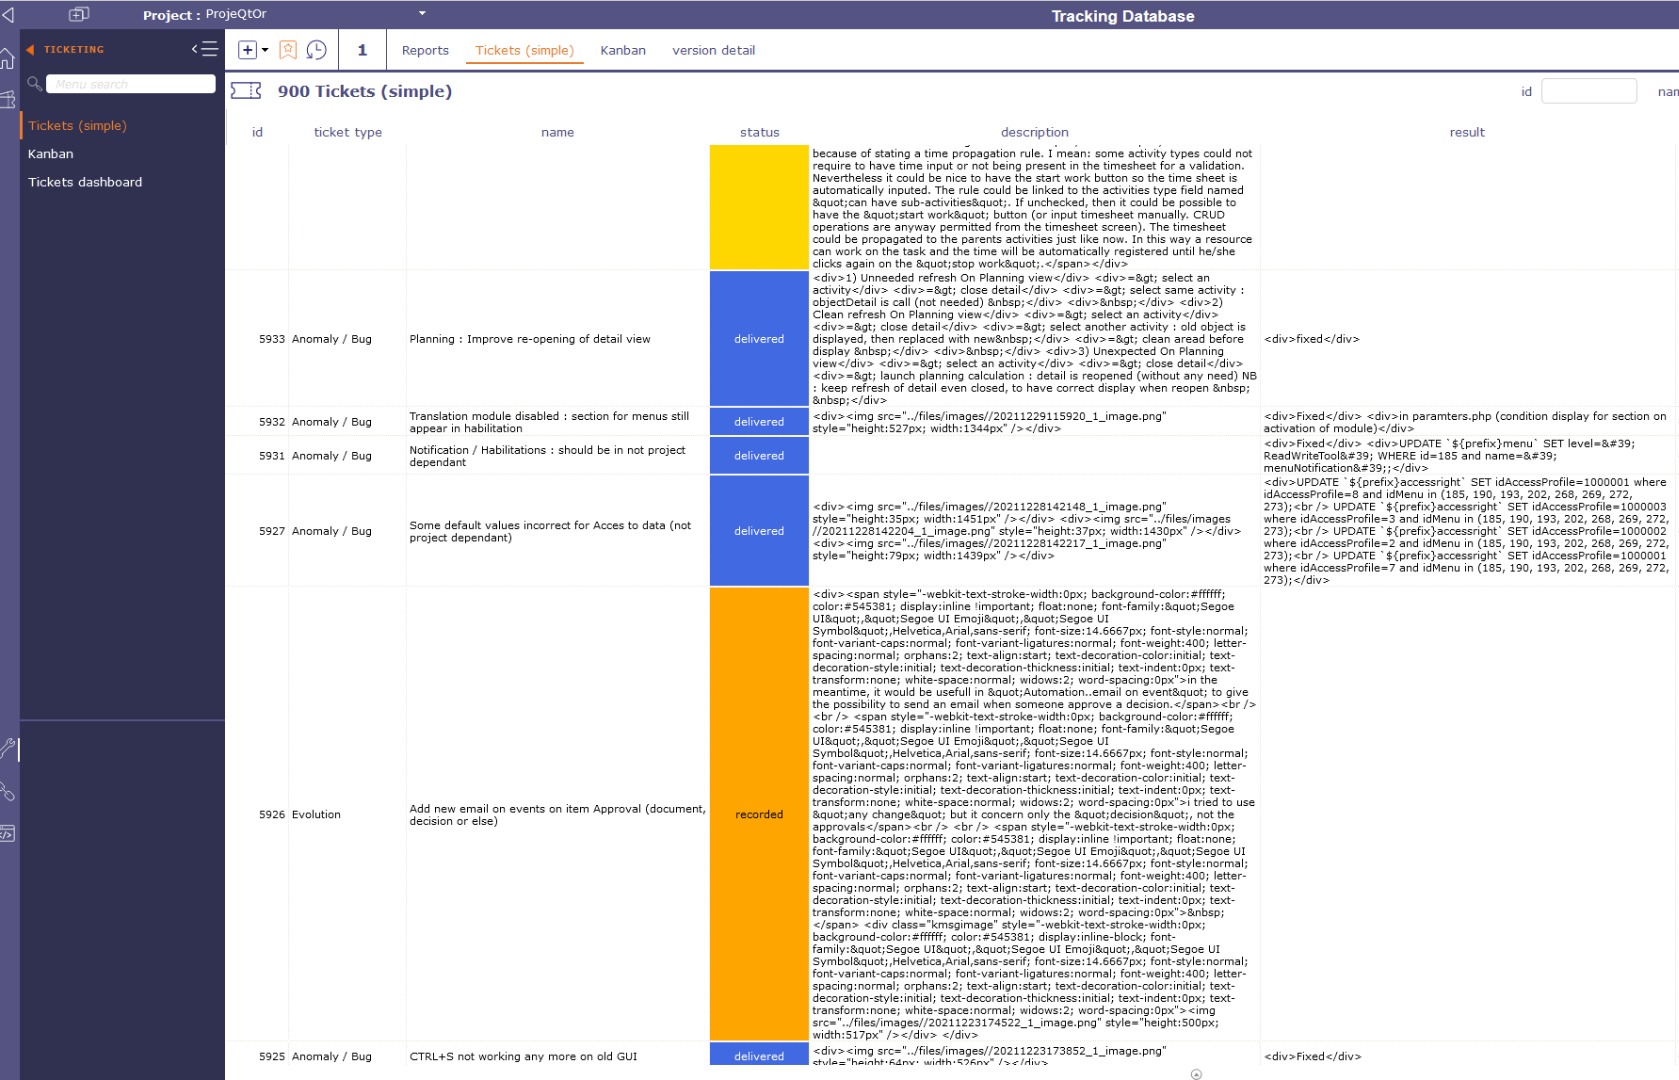This screenshot has height=1080, width=1679.
Task: Click the new tab icon in top bar
Action: coord(79,14)
